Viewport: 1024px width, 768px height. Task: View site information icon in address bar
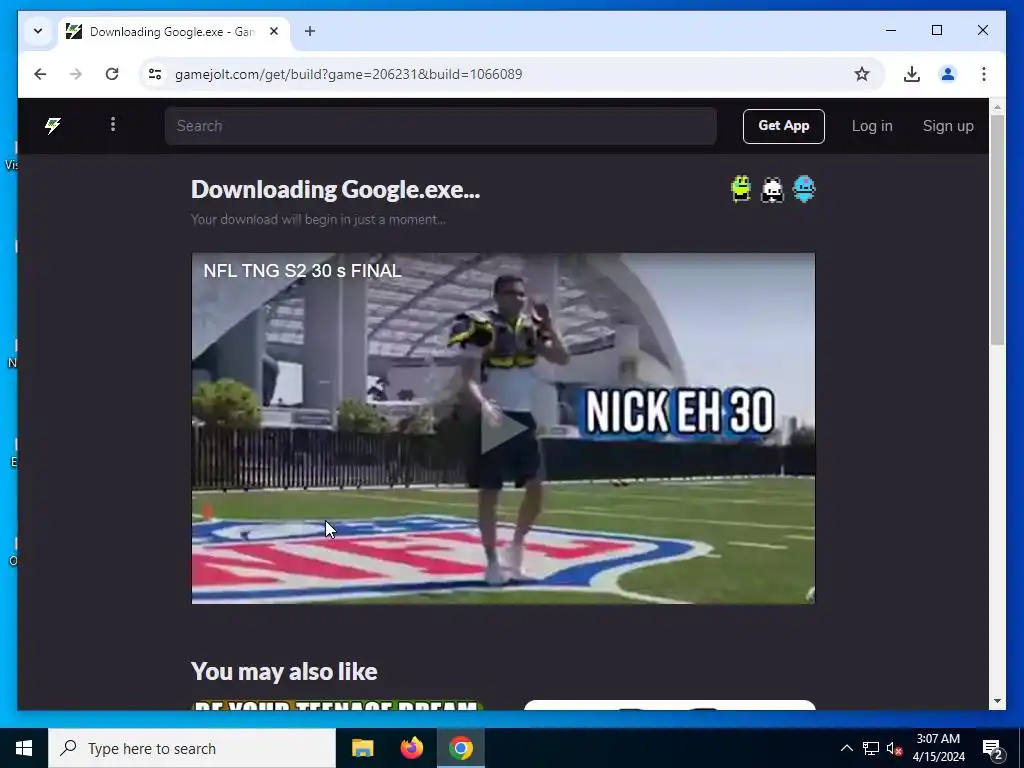click(x=155, y=74)
